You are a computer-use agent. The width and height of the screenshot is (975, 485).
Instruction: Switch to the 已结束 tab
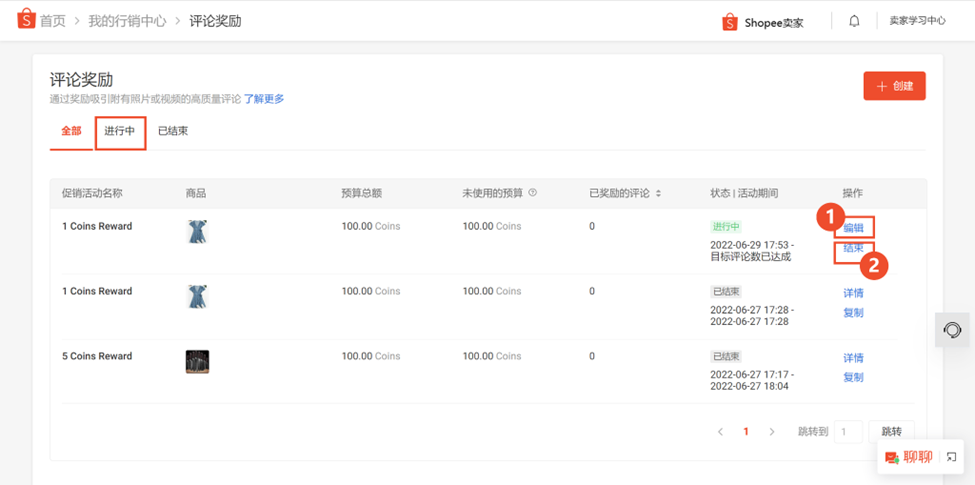coord(173,132)
